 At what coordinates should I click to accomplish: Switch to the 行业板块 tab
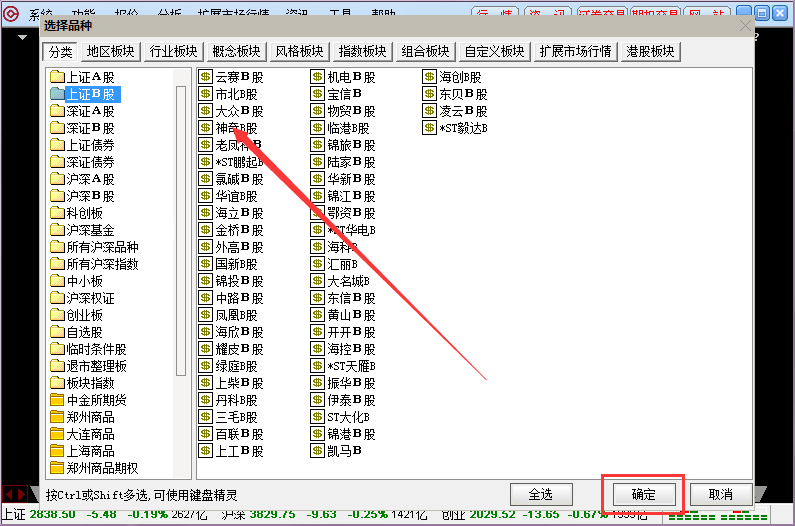pyautogui.click(x=173, y=52)
